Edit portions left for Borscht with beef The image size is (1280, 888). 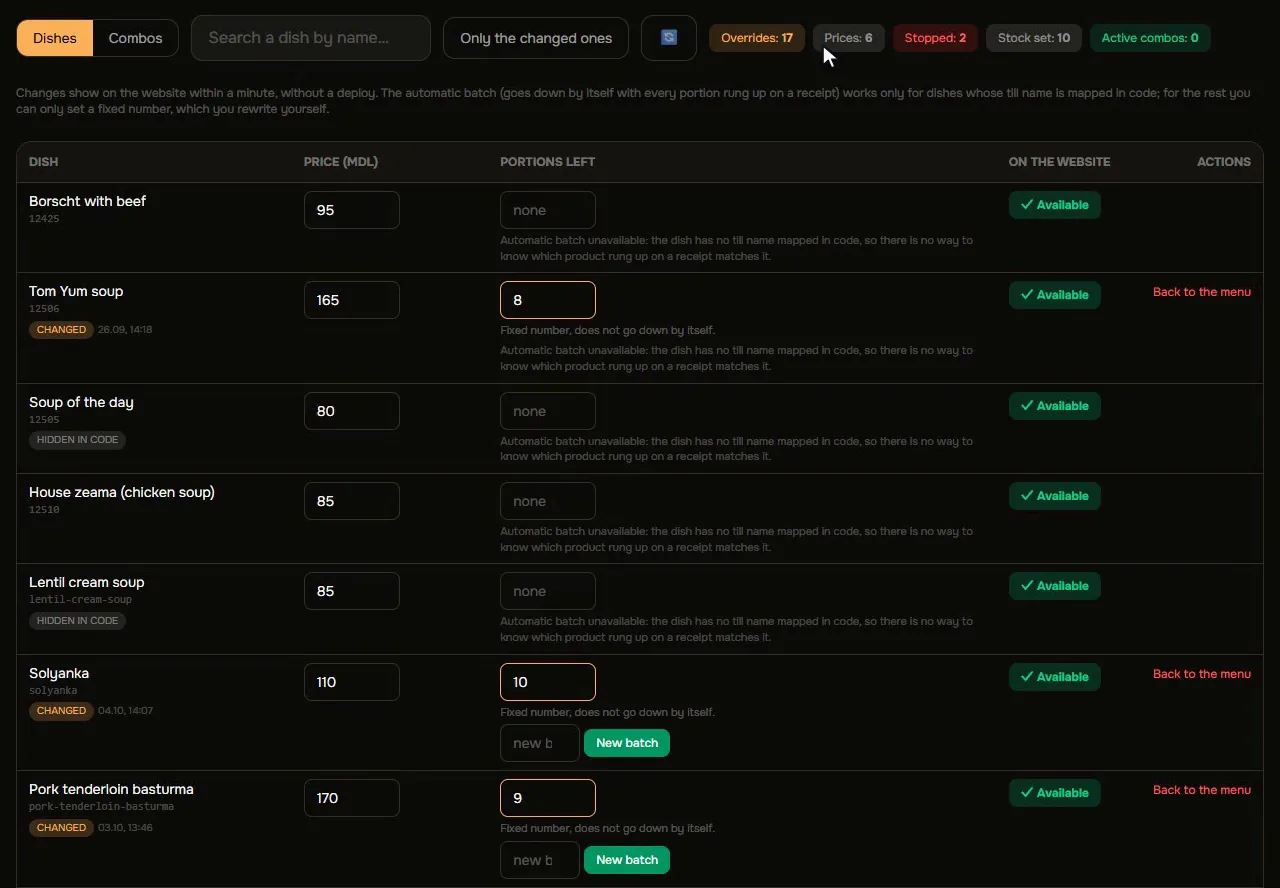(x=548, y=210)
